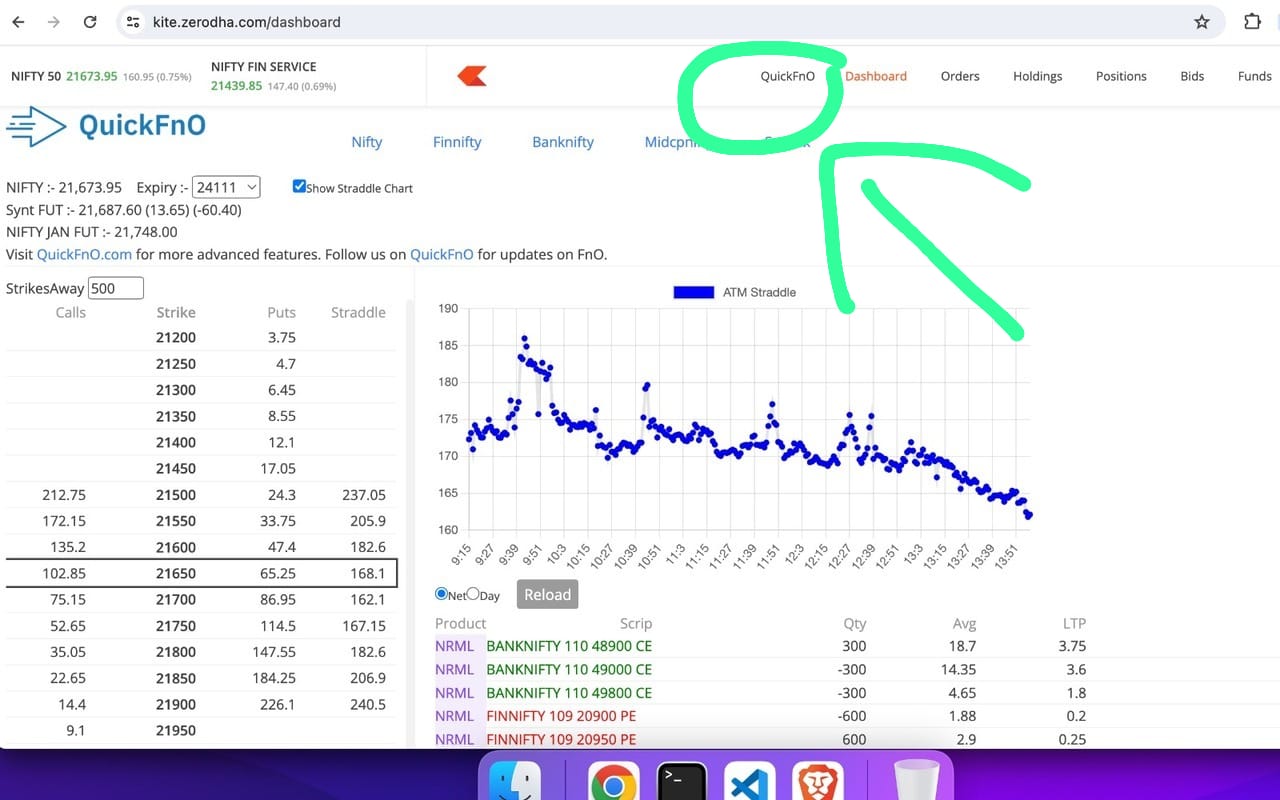Click strike 21500 in the chain
The width and height of the screenshot is (1280, 800).
click(176, 495)
